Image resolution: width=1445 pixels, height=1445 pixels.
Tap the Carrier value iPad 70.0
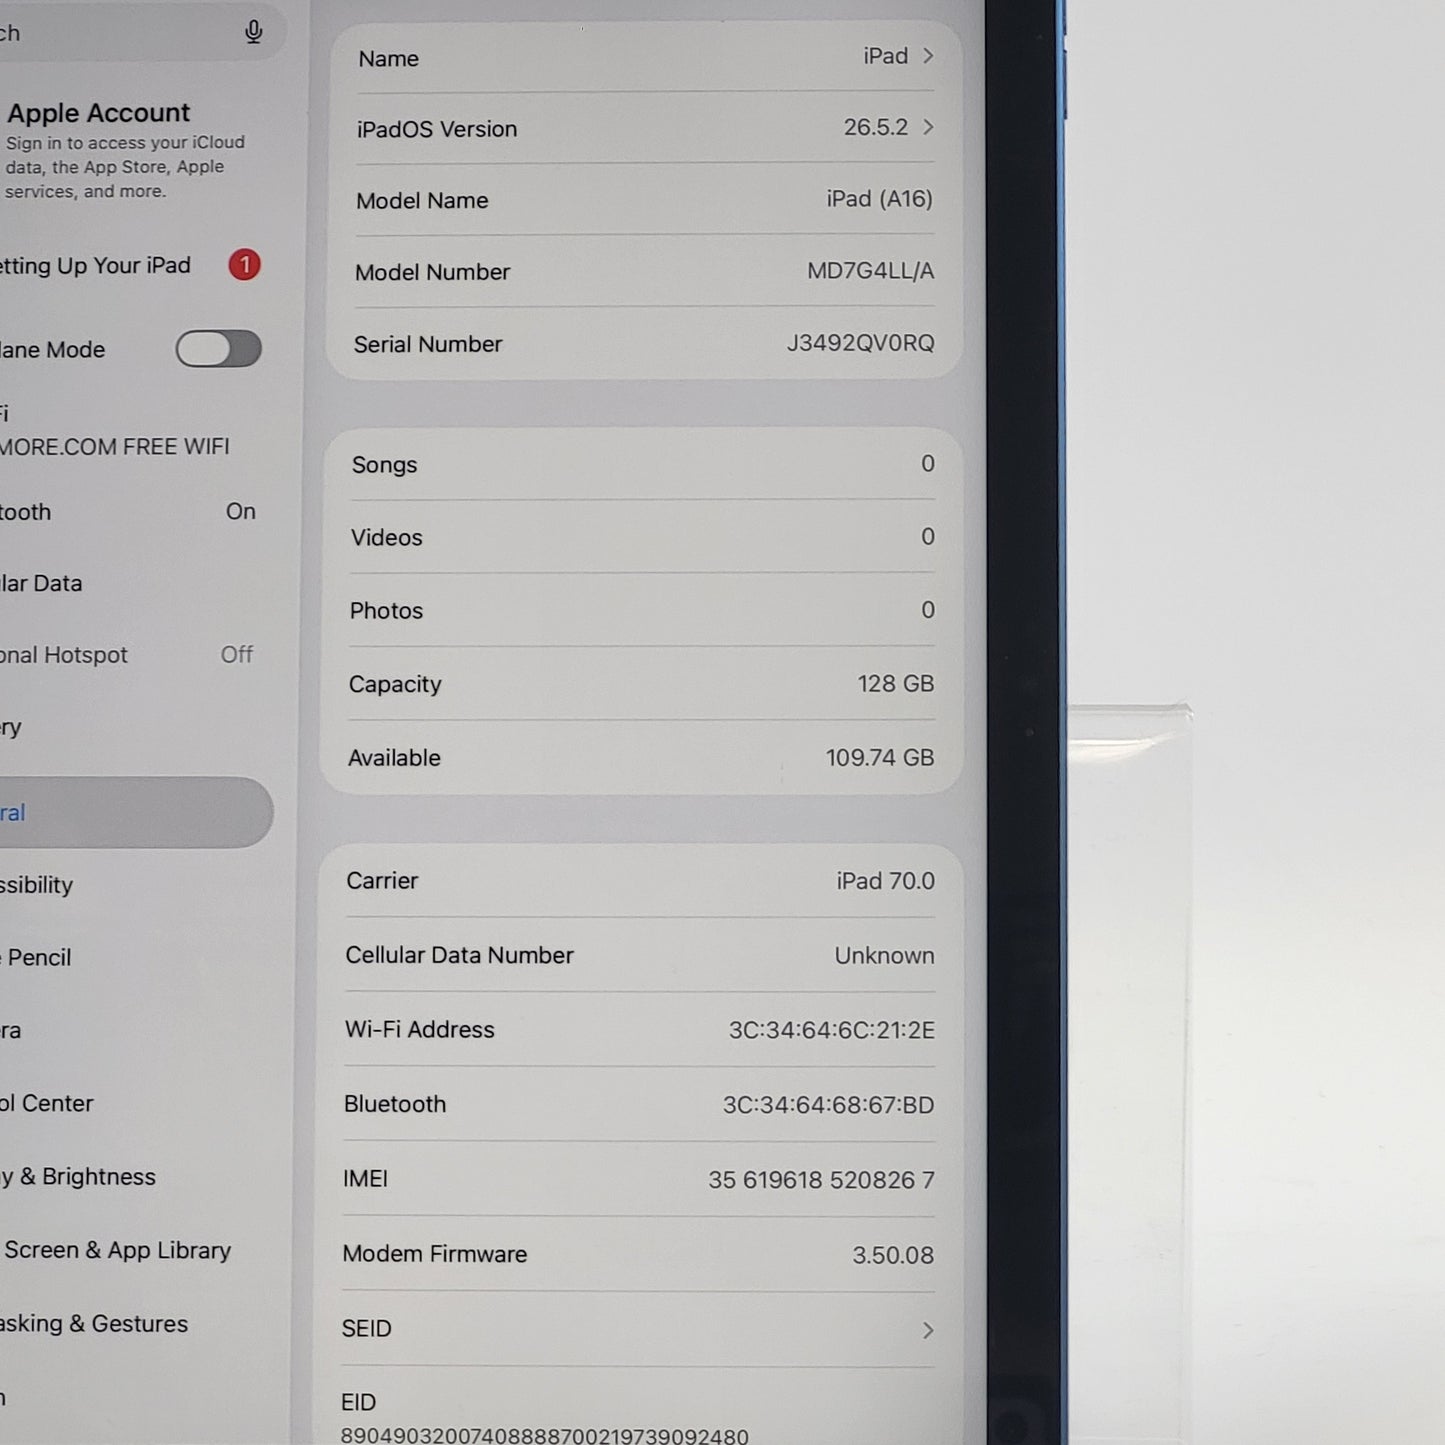(885, 881)
